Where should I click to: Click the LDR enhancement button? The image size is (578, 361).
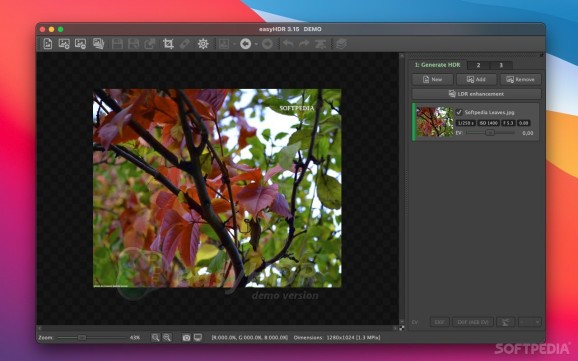coord(476,94)
